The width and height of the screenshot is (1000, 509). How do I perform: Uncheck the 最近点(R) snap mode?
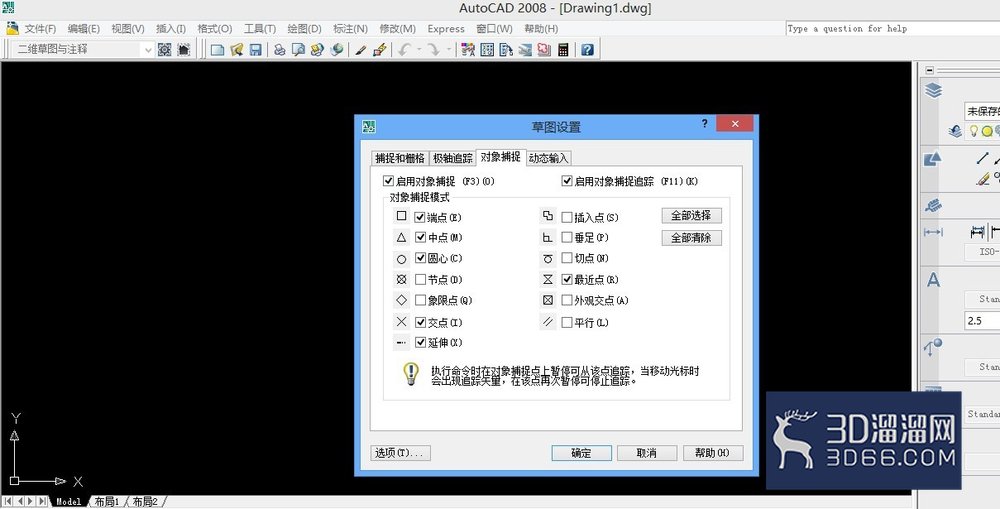566,279
